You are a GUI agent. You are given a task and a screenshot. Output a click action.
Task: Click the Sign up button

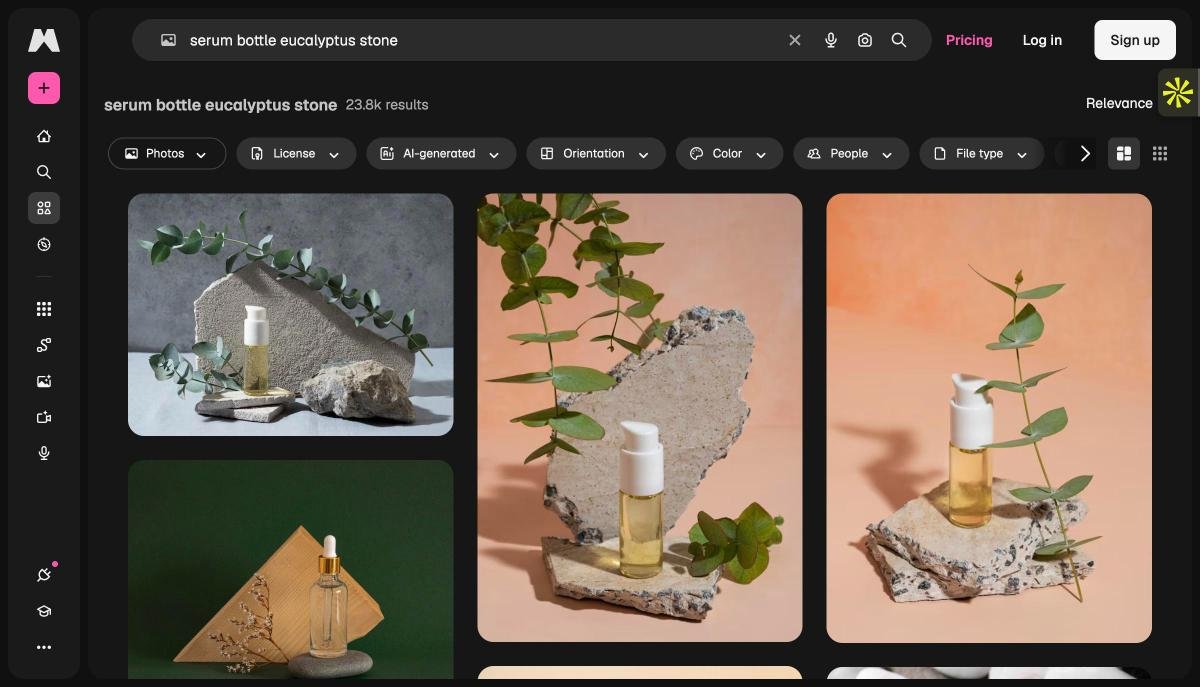point(1135,40)
